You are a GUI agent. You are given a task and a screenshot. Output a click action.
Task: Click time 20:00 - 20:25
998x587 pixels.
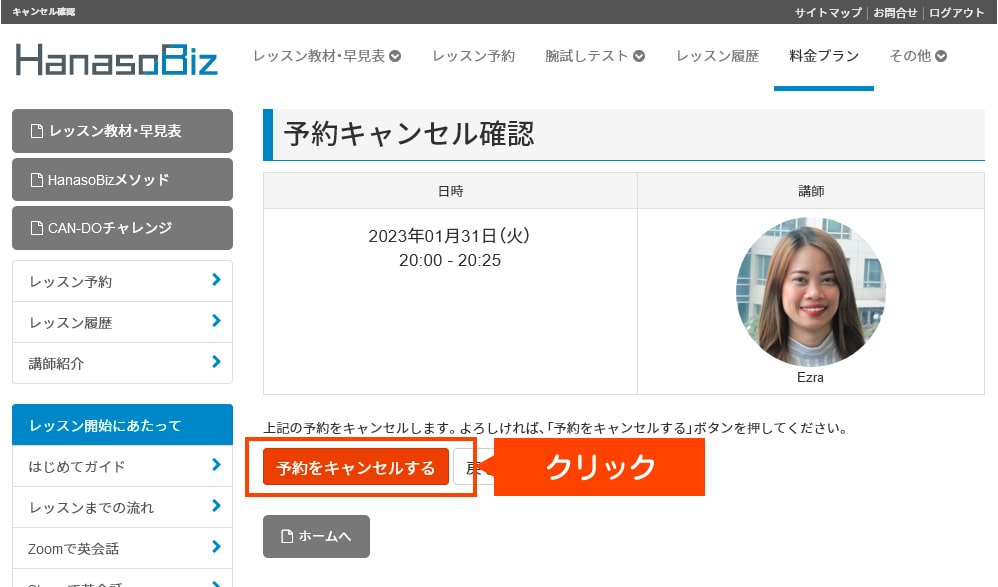click(450, 260)
